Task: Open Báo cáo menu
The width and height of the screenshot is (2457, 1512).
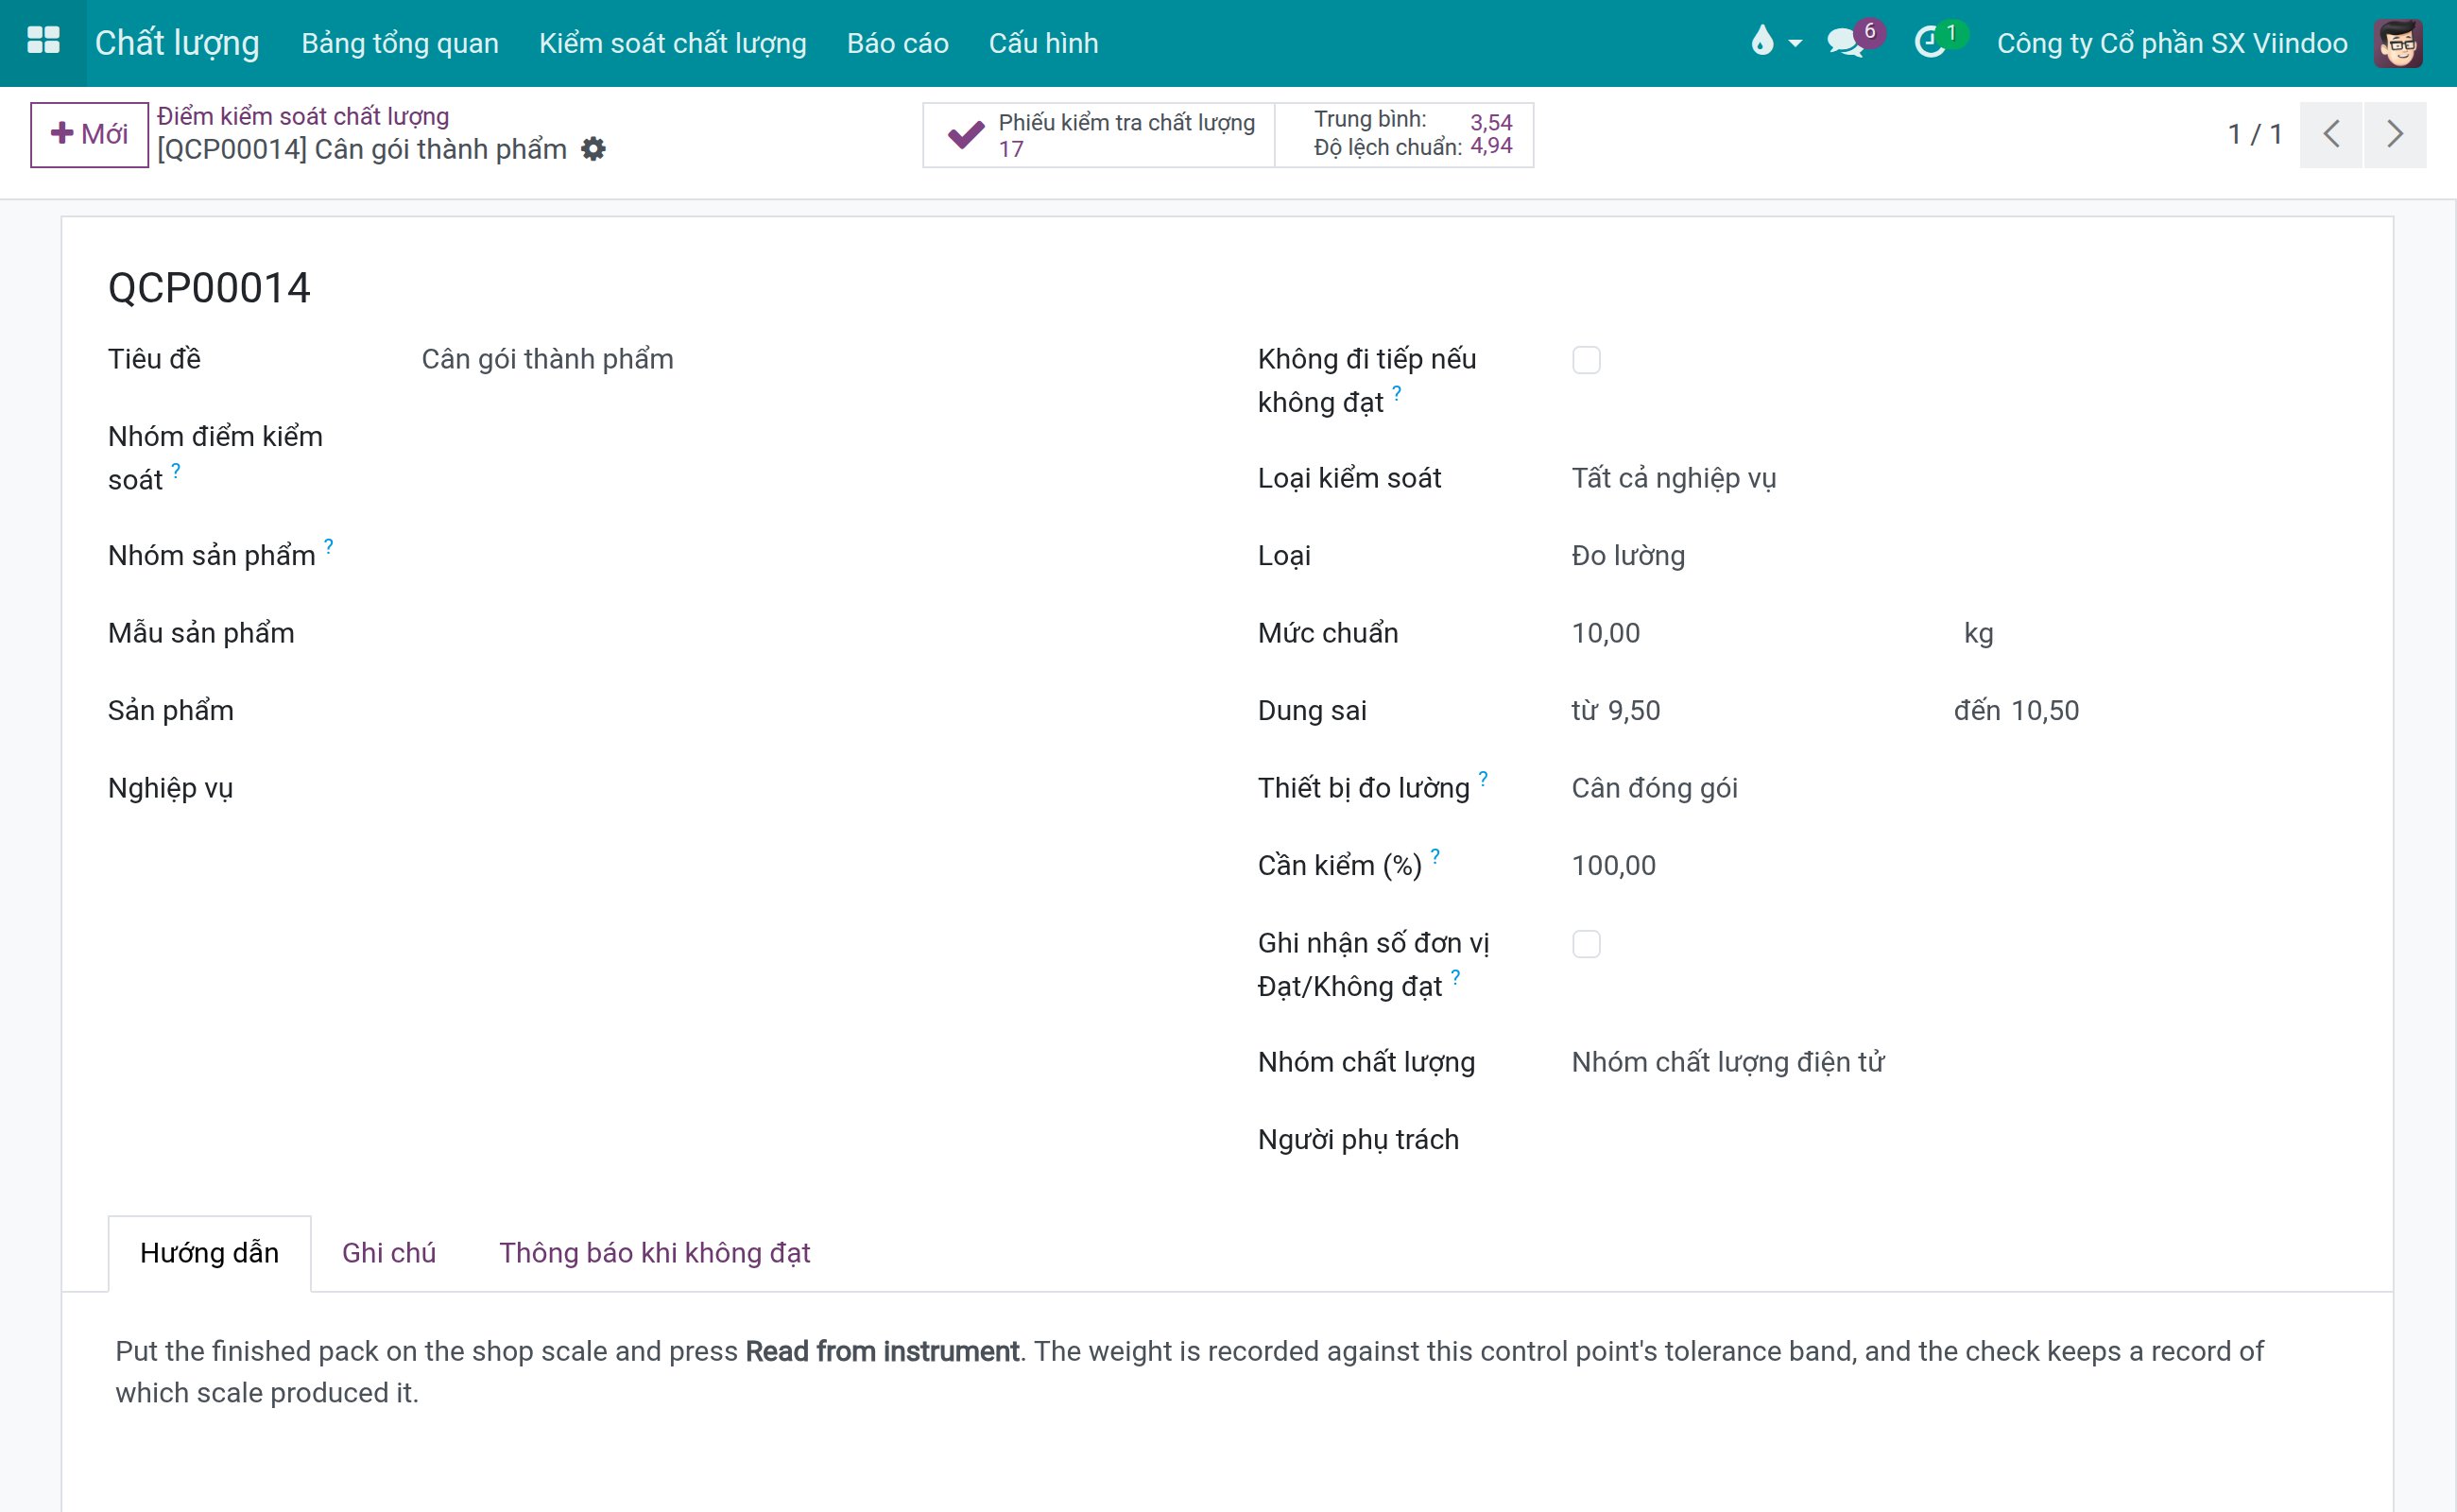Action: click(x=897, y=43)
